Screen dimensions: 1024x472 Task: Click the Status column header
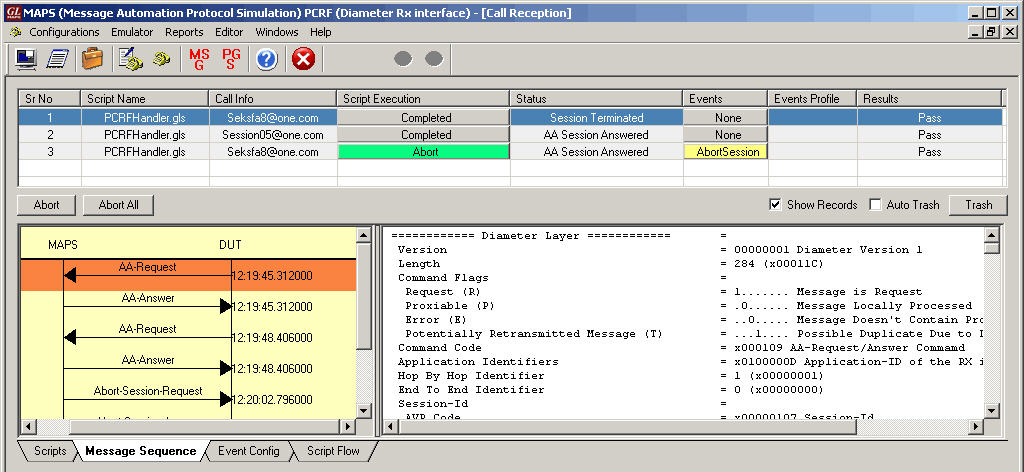[596, 99]
